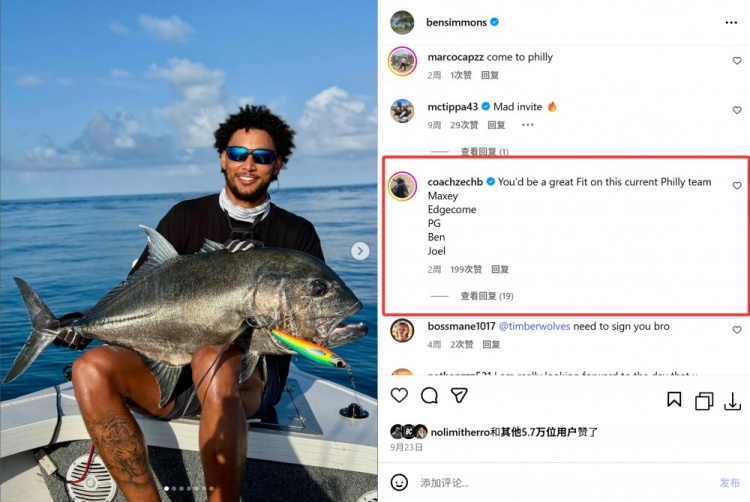Like the post with heart icon
750x502 pixels.
coord(399,395)
